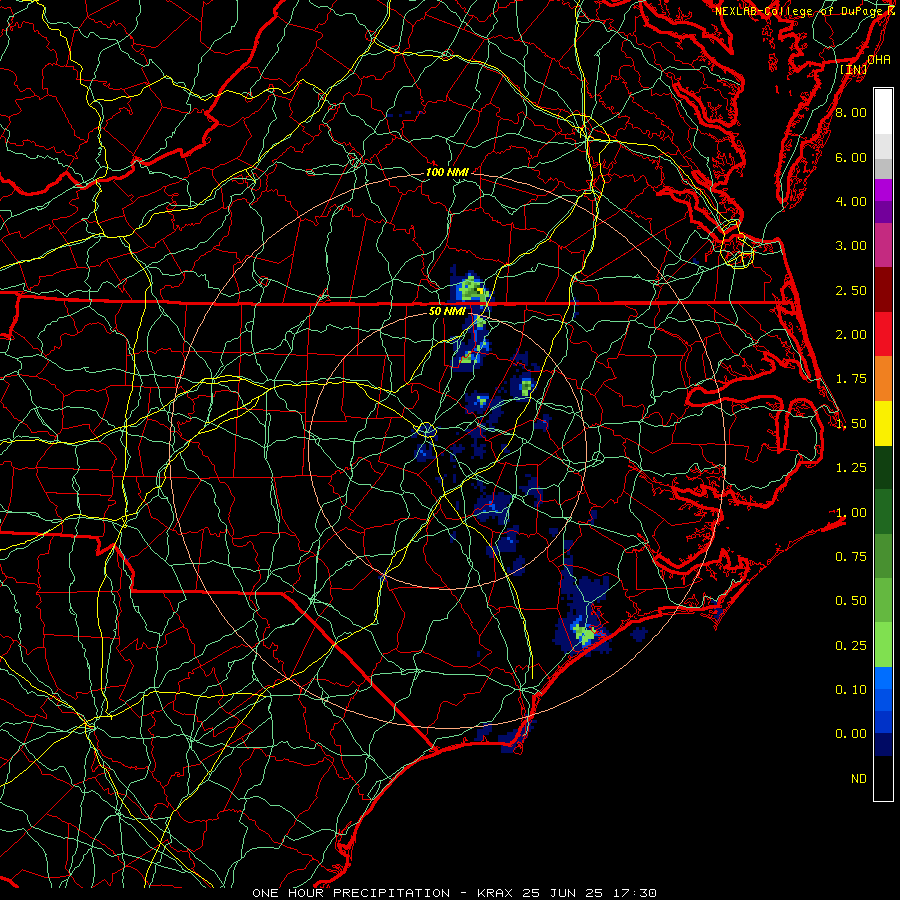This screenshot has width=900, height=900.
Task: Click the 0.25 legend label
Action: coord(851,646)
